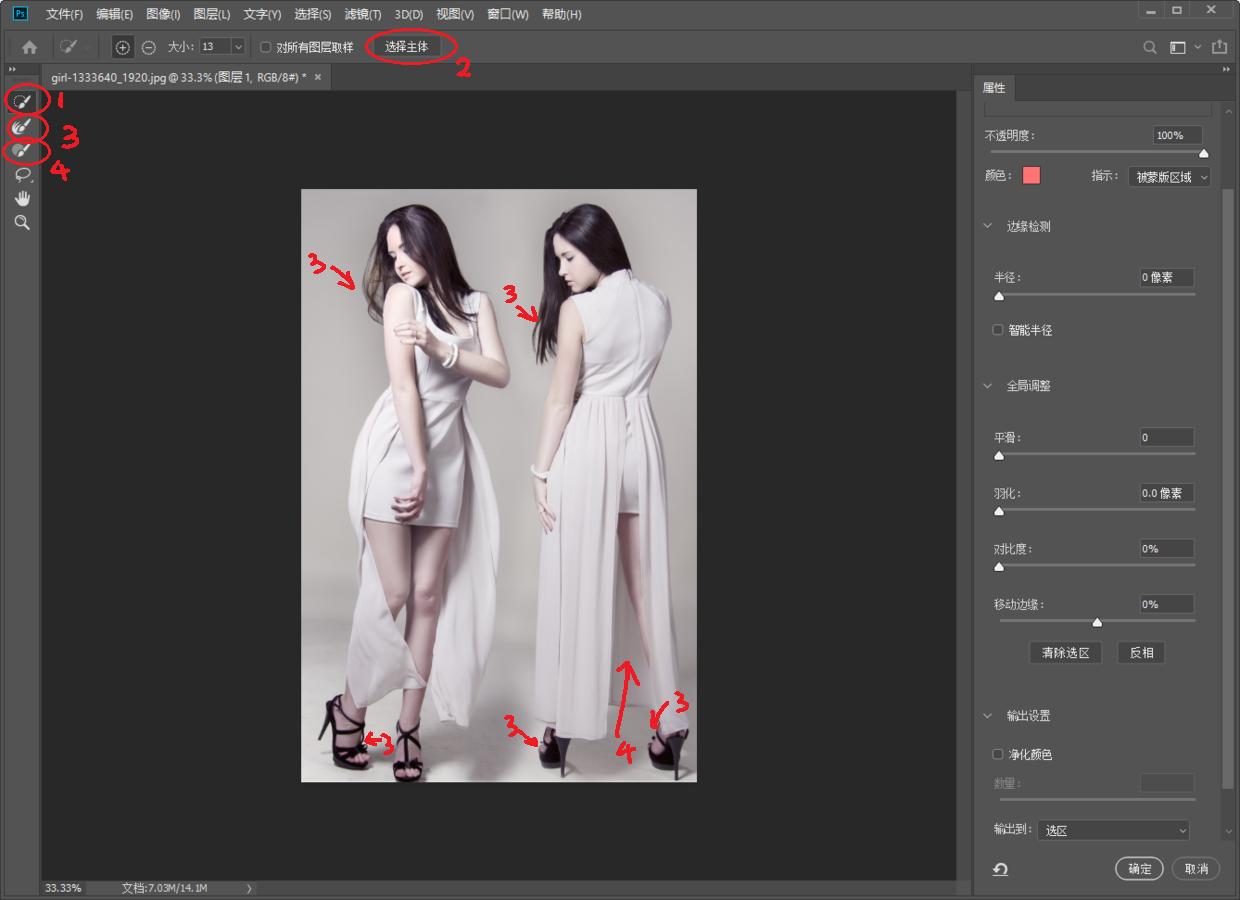Toggle the 智能半径 checkbox

998,330
